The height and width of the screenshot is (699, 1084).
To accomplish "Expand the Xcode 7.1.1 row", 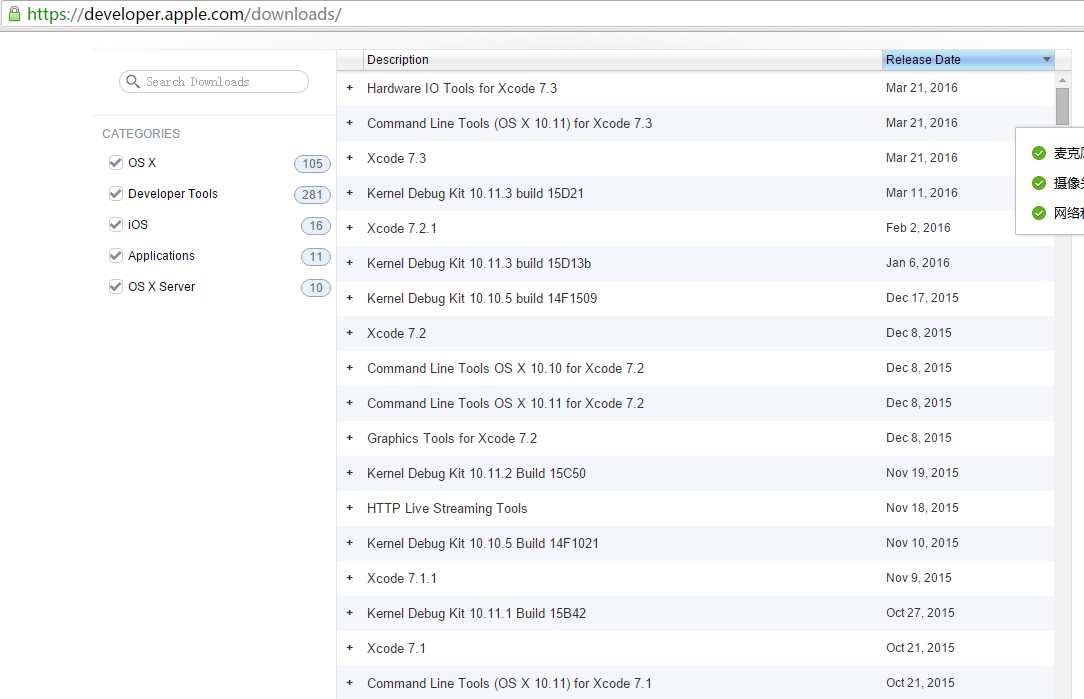I will [350, 577].
